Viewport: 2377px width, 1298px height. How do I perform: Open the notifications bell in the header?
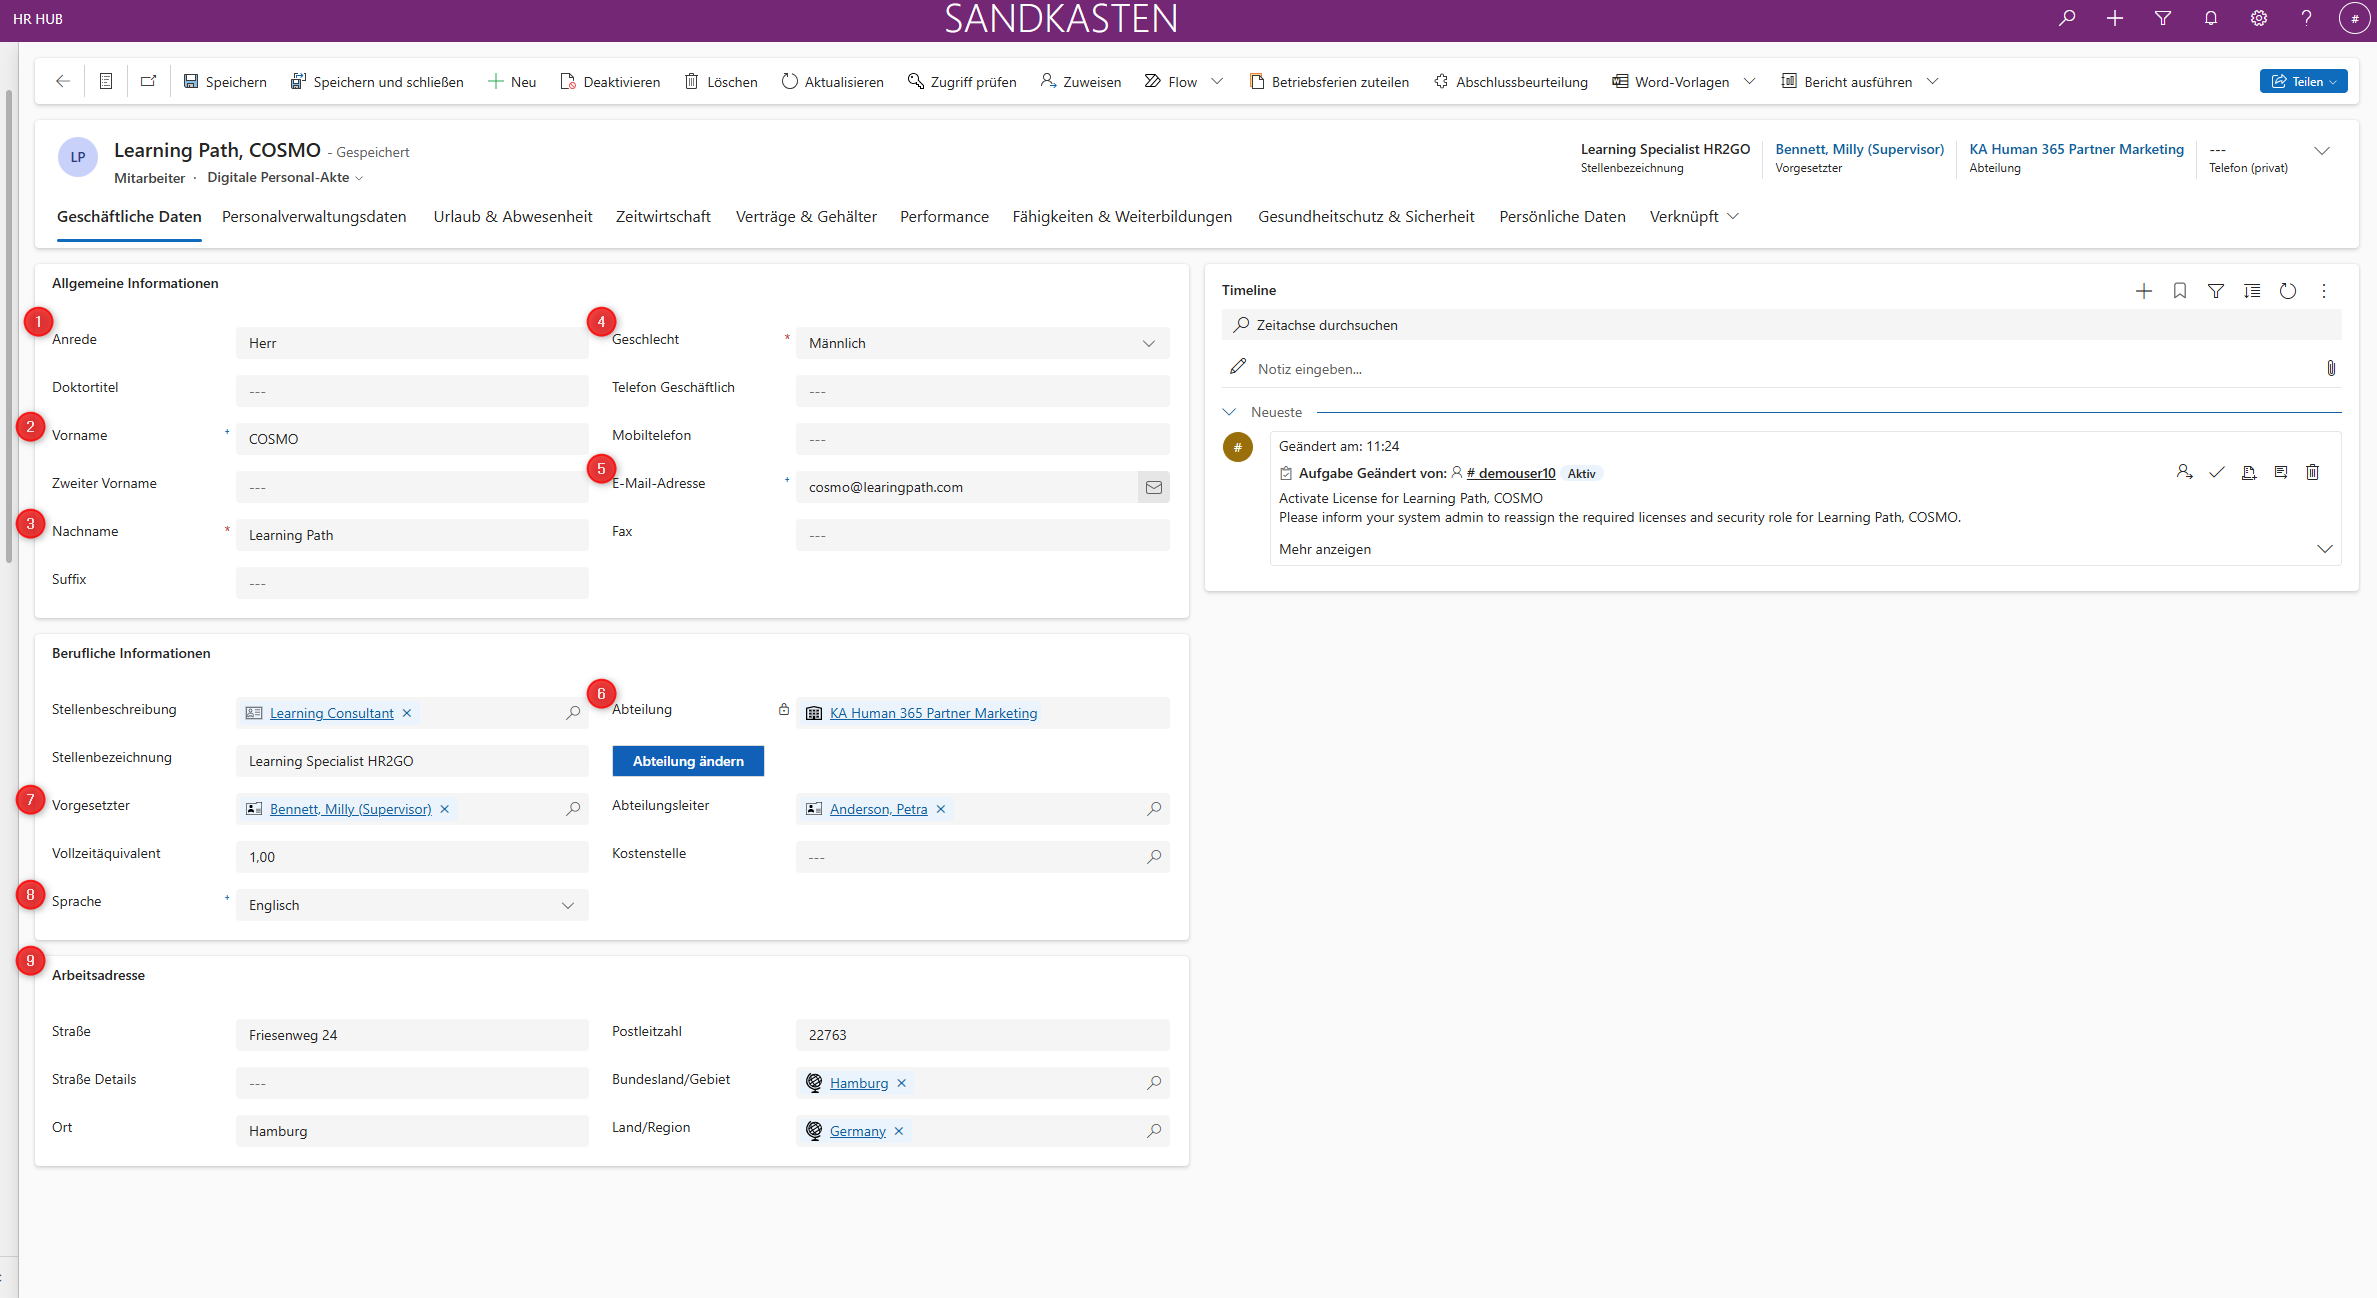point(2210,19)
